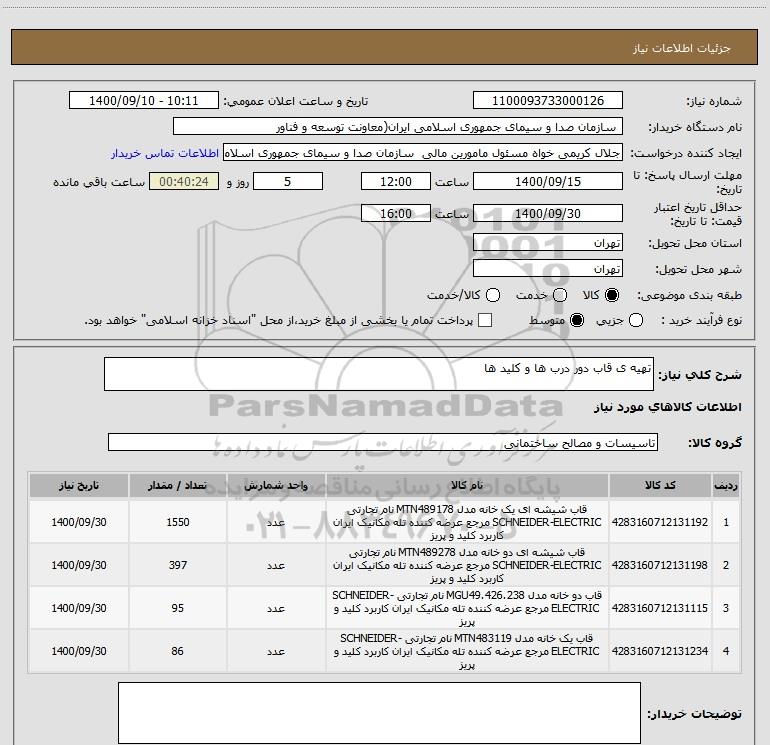Click the ردیف column header
Screen dimensions: 770x745
point(726,485)
